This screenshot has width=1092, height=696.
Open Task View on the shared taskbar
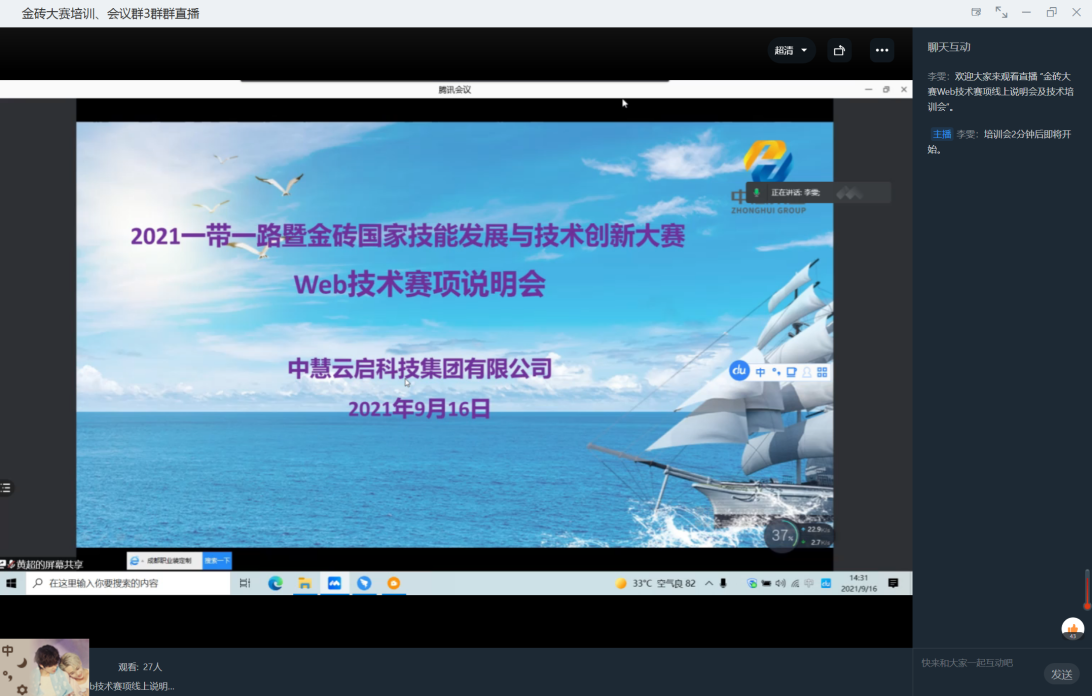[245, 583]
